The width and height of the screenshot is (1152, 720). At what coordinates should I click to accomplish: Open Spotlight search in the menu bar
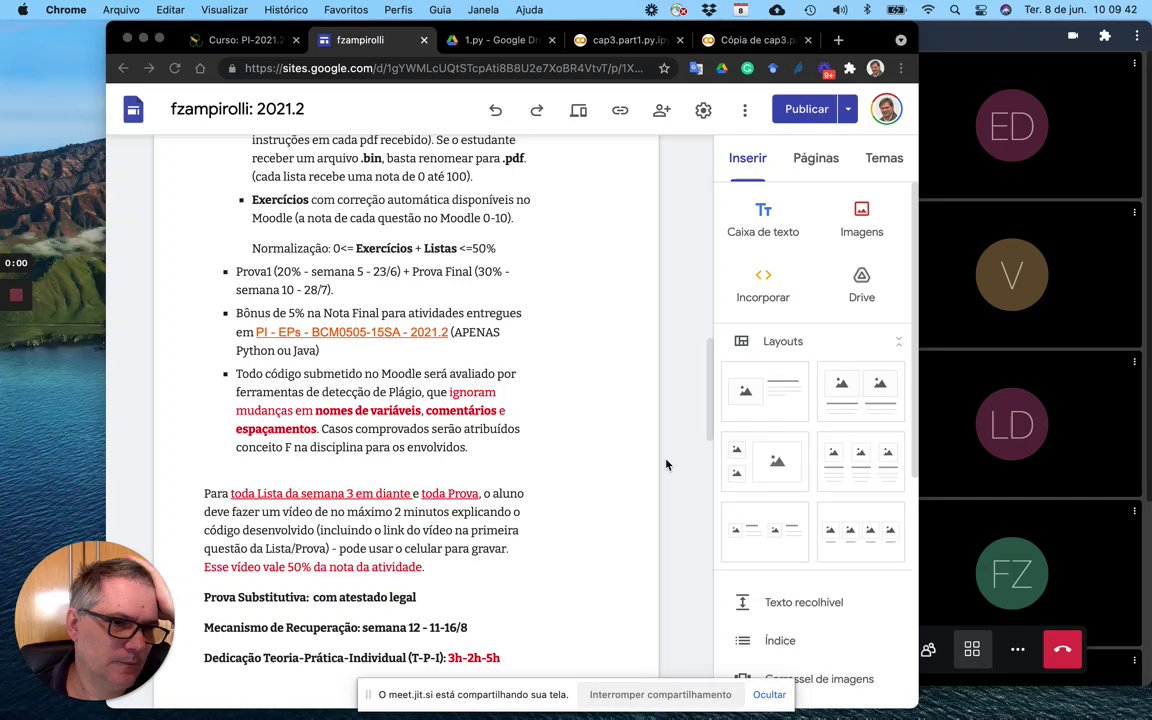tap(954, 10)
